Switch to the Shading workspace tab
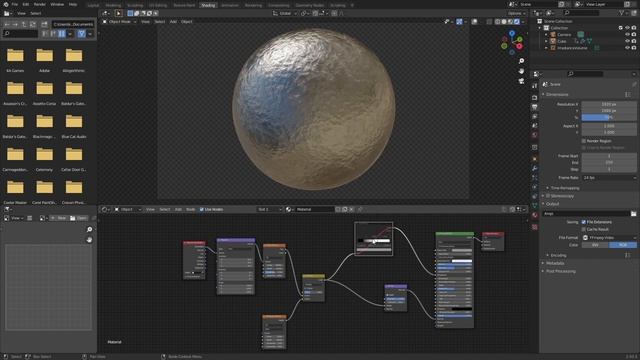 tap(208, 5)
